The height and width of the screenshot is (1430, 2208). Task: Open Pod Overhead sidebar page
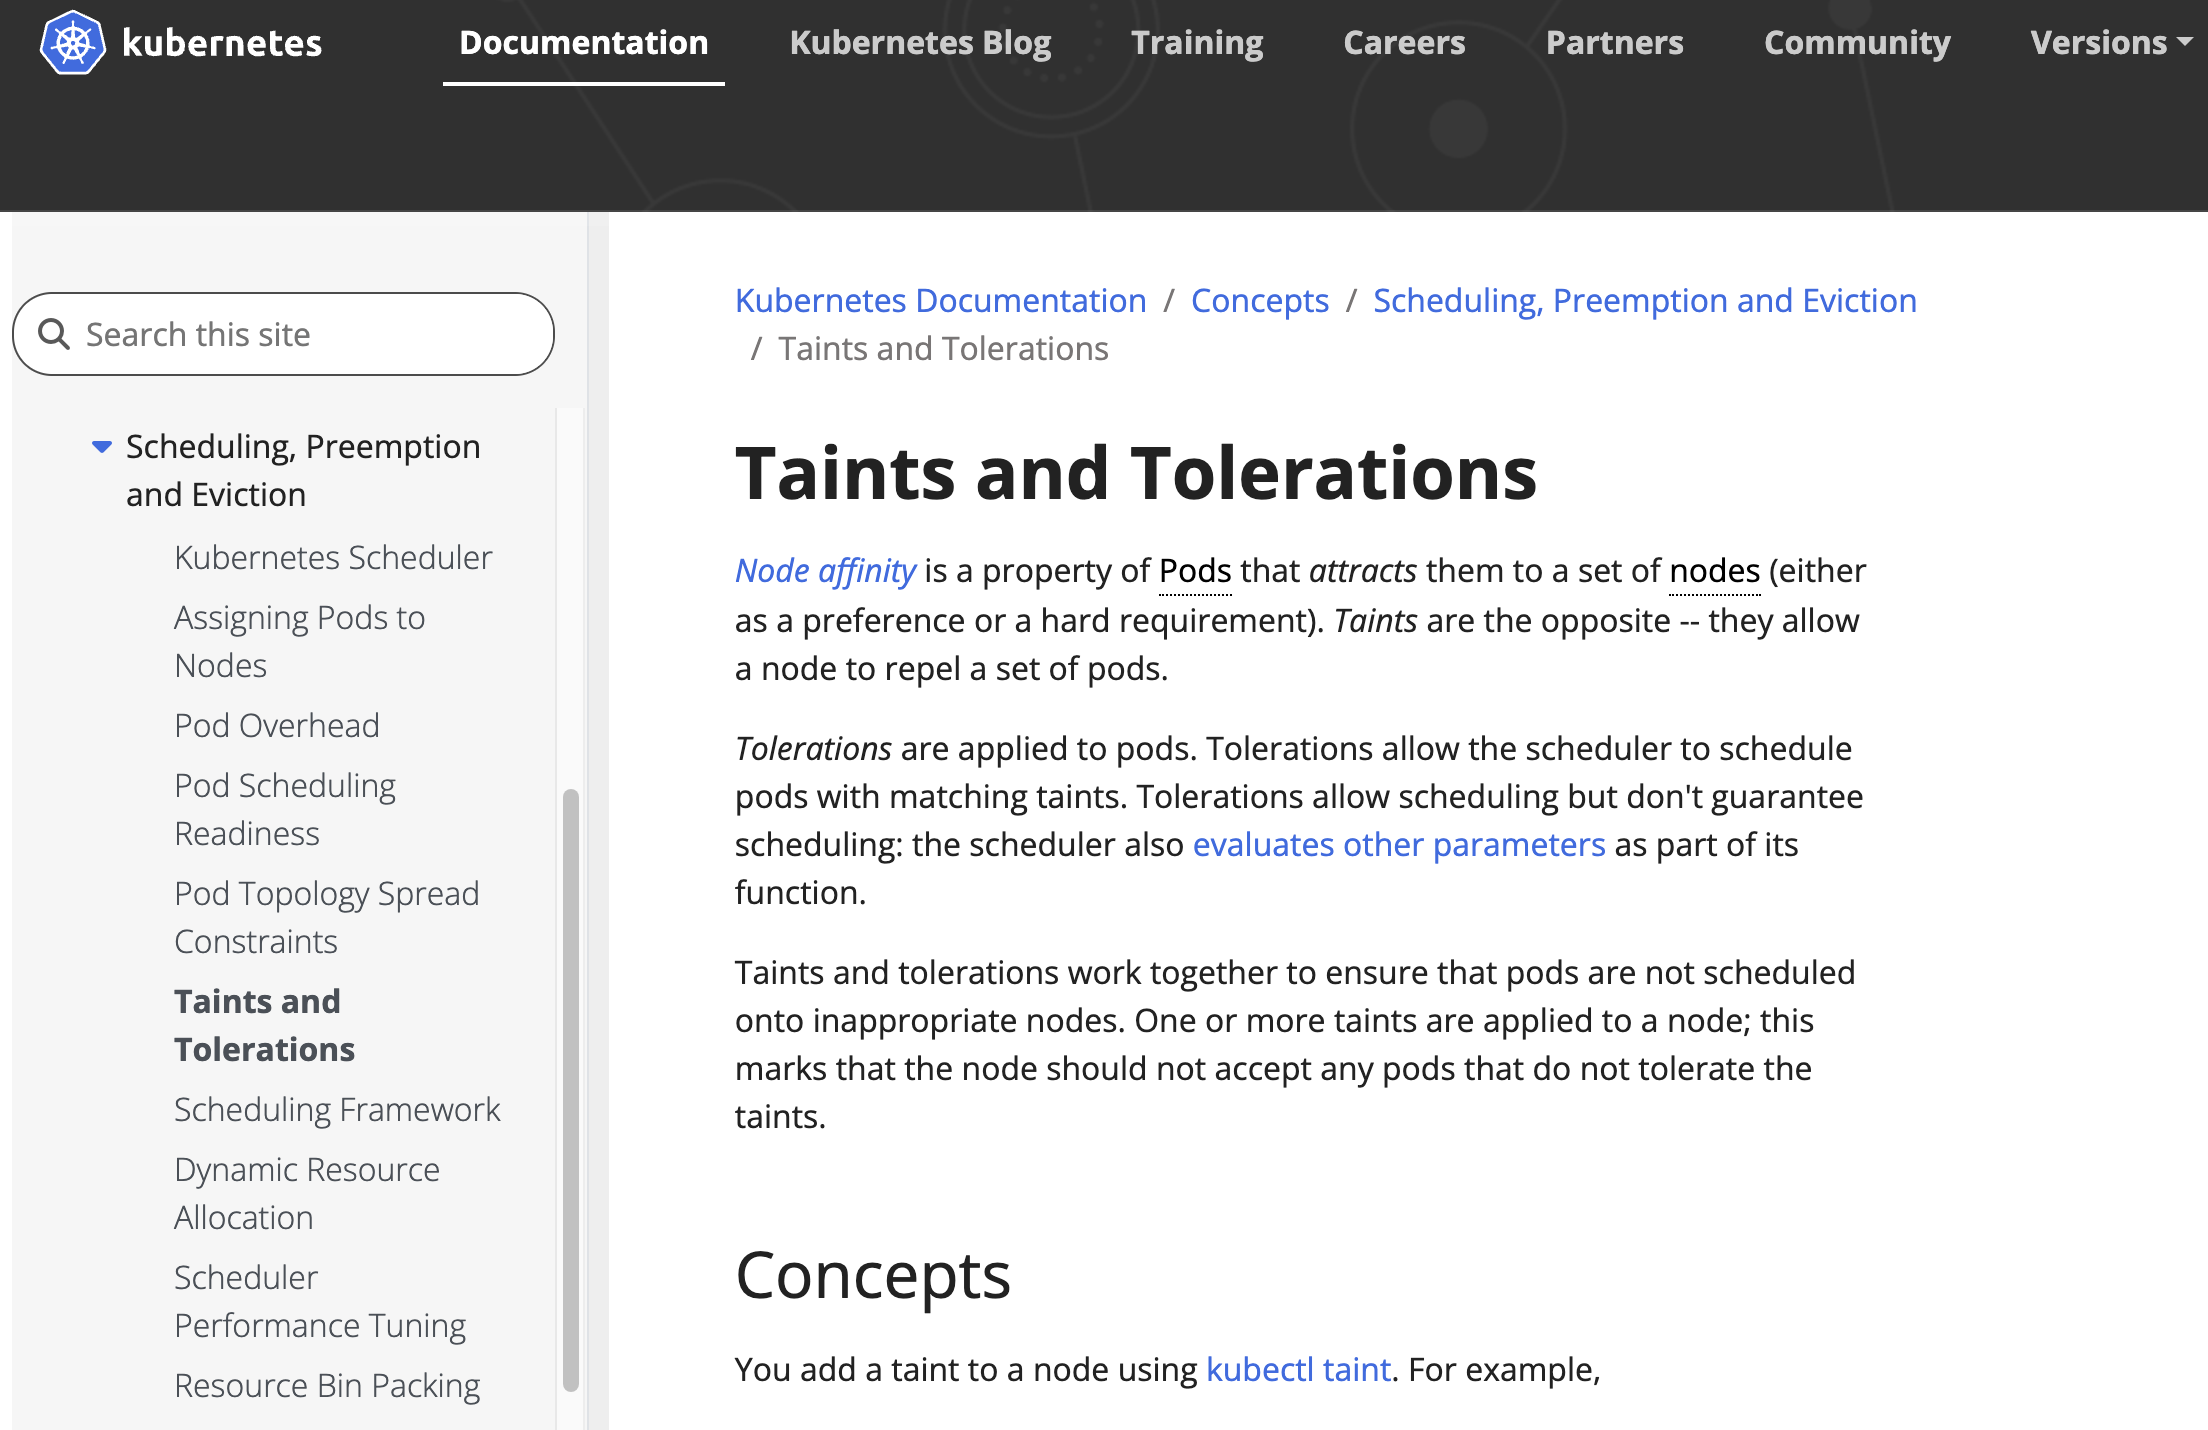[277, 726]
